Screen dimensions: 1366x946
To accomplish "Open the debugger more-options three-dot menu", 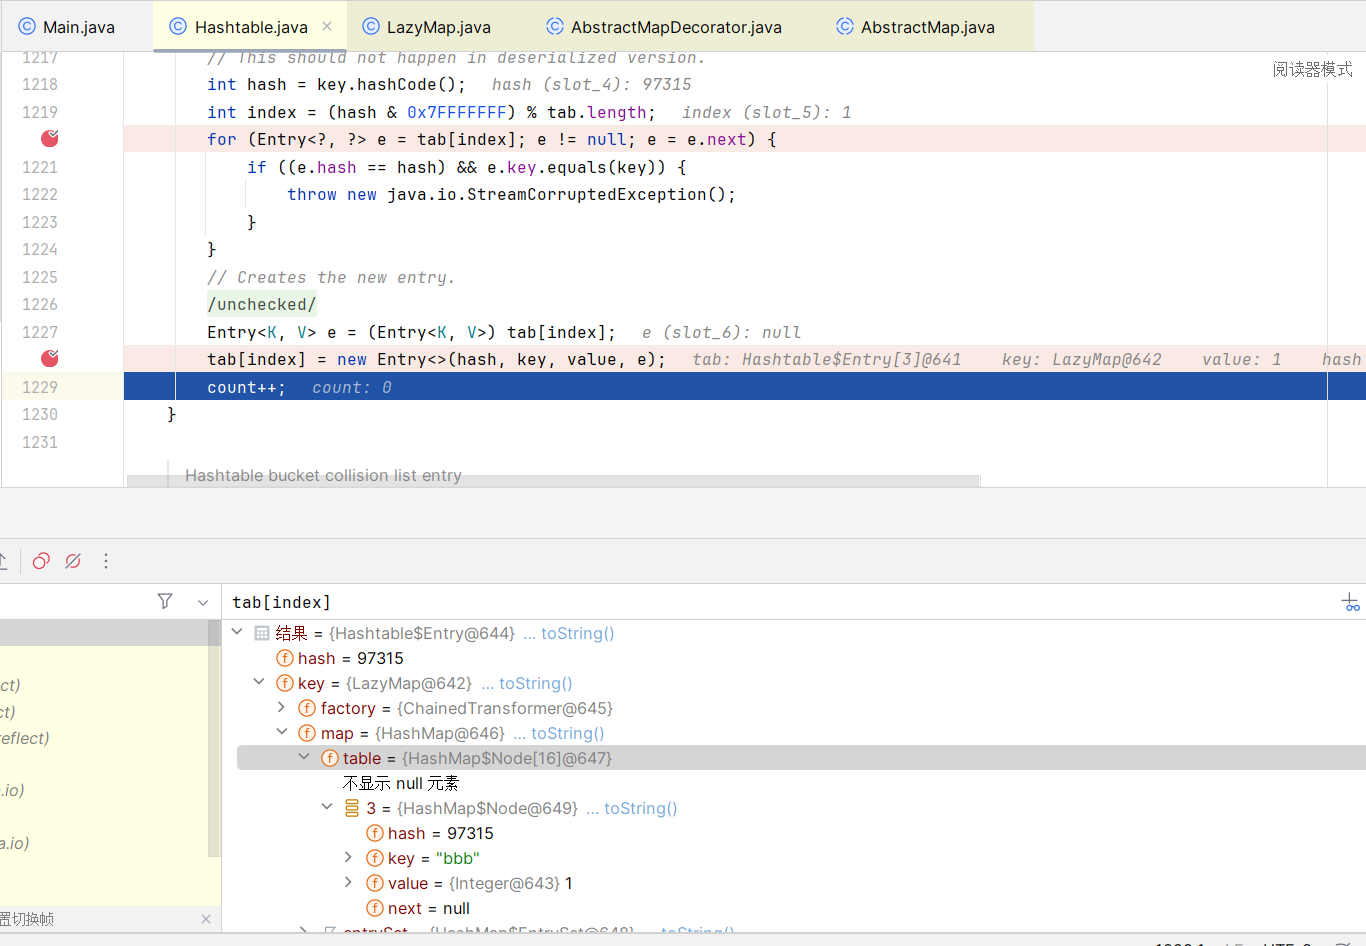I will tap(106, 561).
